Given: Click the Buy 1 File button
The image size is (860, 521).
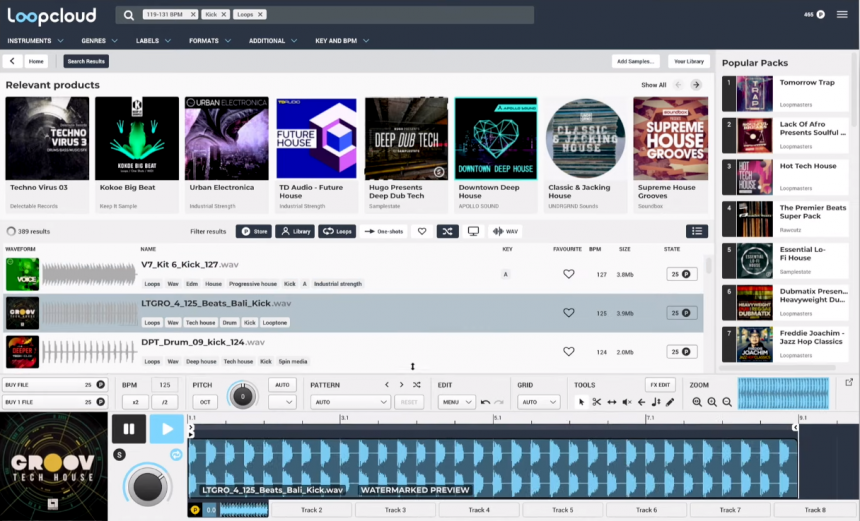Looking at the screenshot, I should [x=55, y=402].
